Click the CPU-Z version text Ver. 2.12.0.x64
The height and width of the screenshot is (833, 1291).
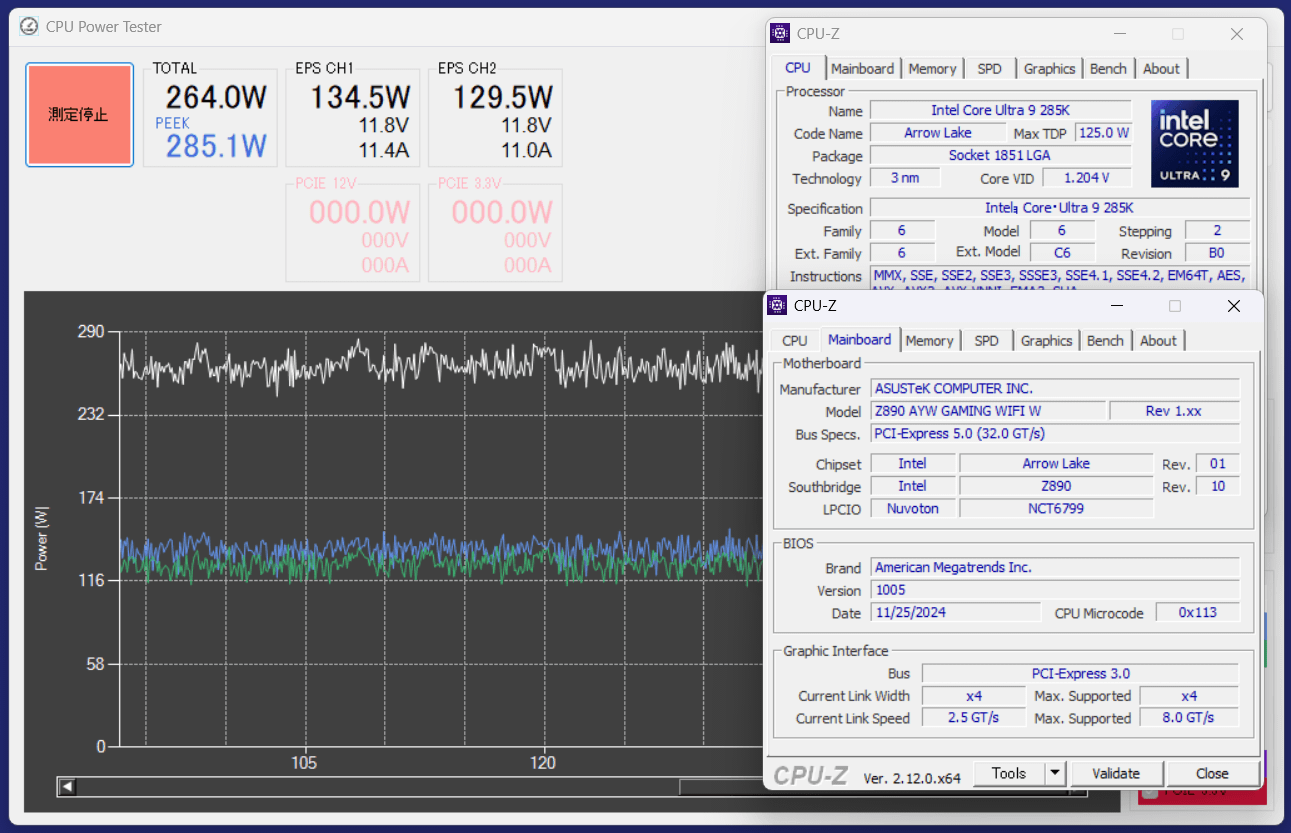(911, 777)
